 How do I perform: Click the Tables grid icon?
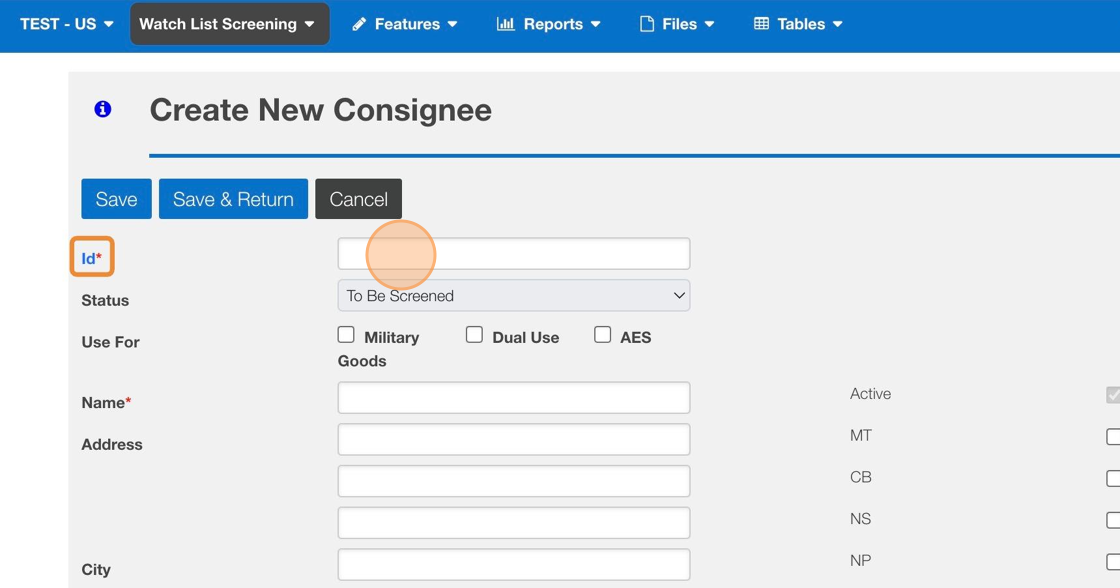tap(762, 24)
